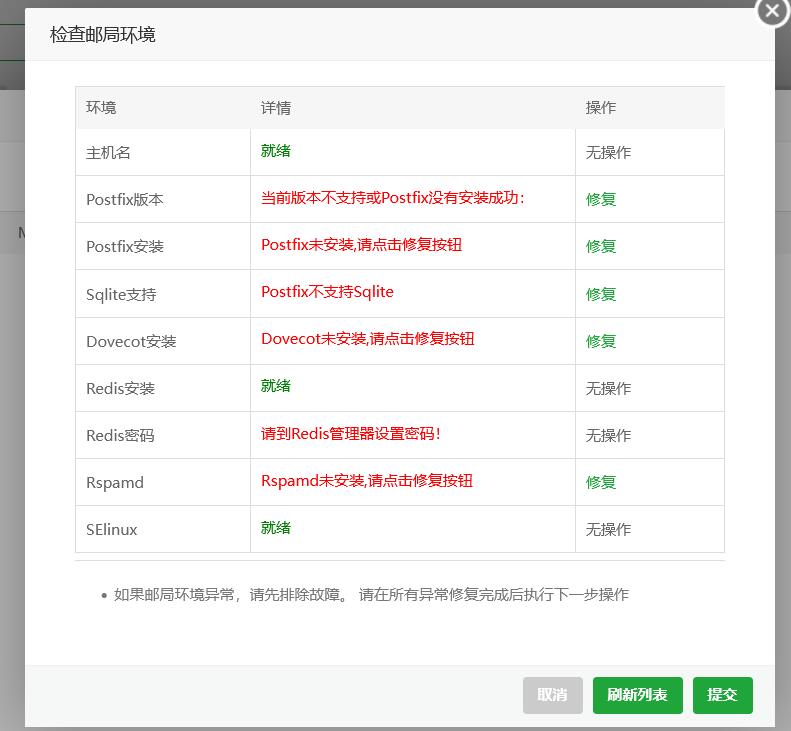Click the 请到Redis管理器设置密码! message
The width and height of the screenshot is (791, 731).
(x=351, y=434)
